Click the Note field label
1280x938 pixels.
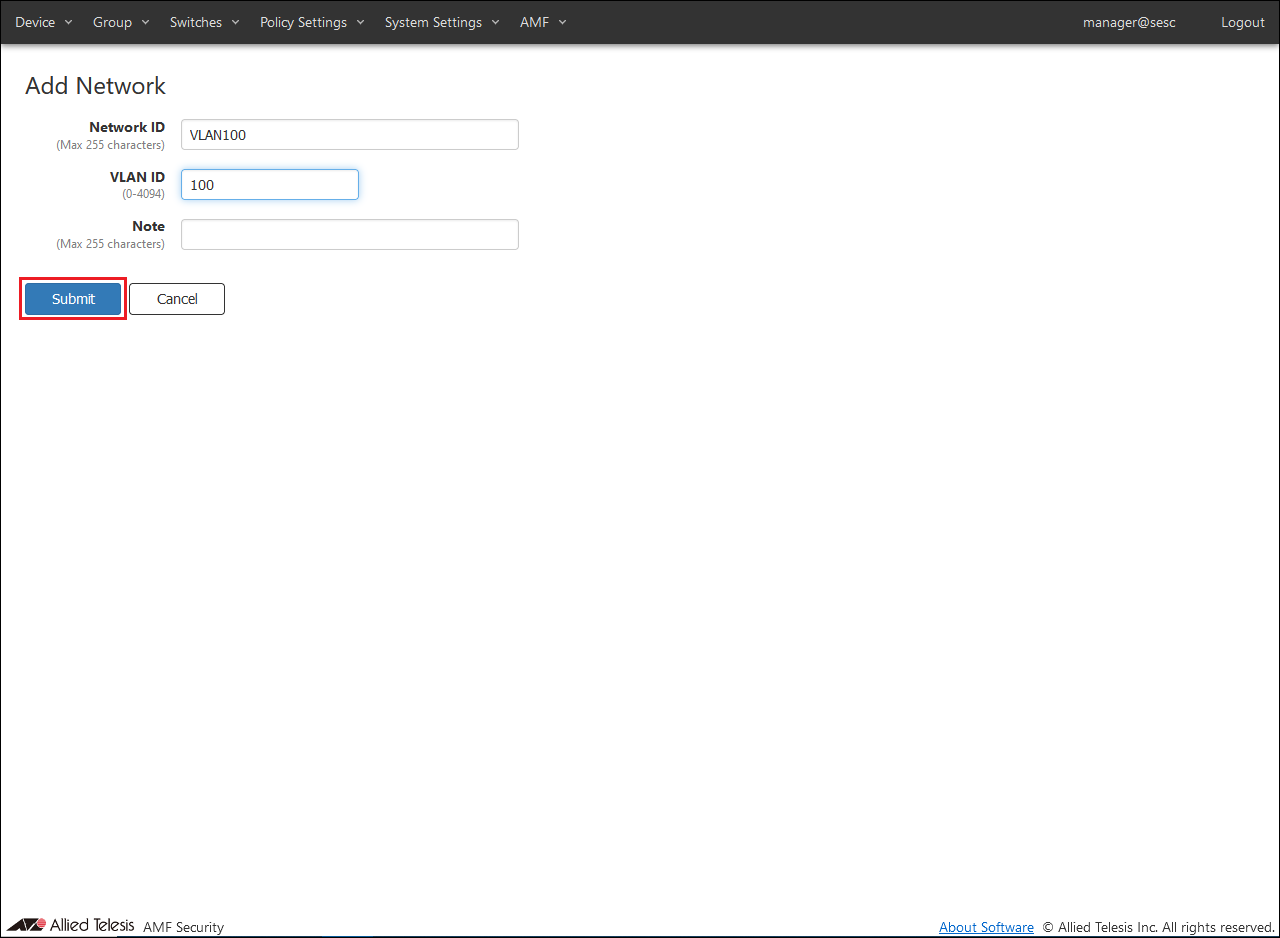[x=148, y=226]
